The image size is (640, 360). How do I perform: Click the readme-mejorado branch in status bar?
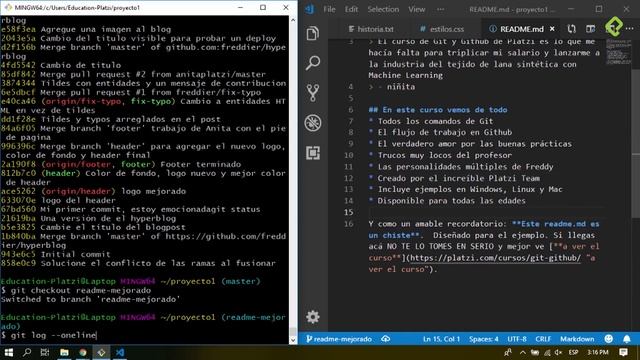(339, 339)
